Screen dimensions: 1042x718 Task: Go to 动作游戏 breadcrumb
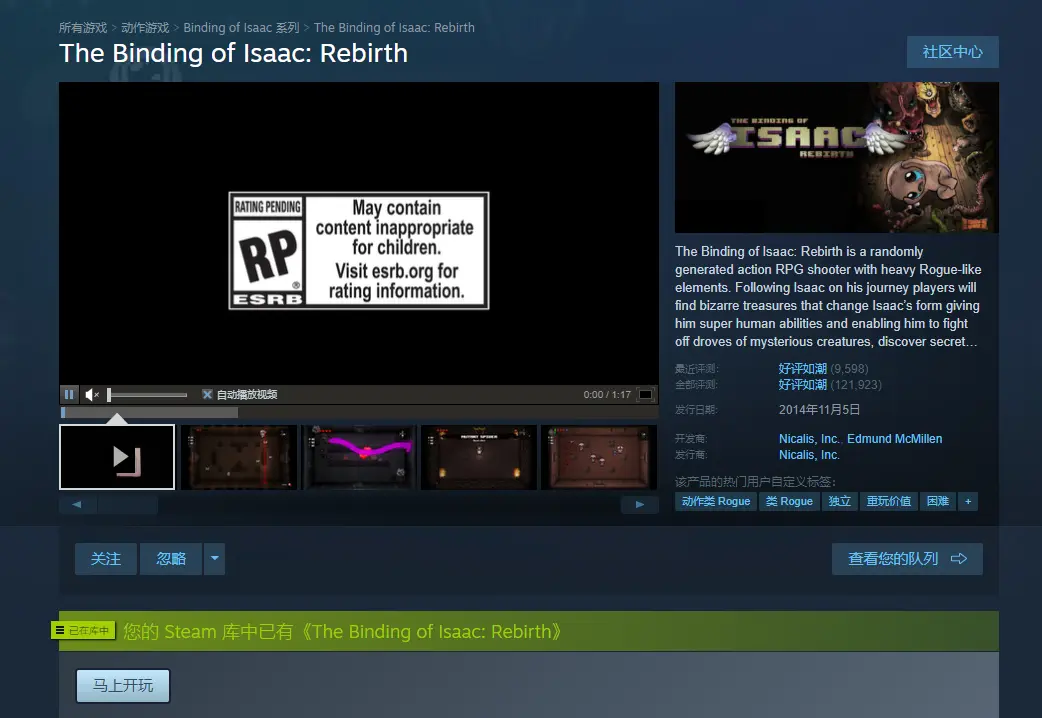[x=145, y=28]
